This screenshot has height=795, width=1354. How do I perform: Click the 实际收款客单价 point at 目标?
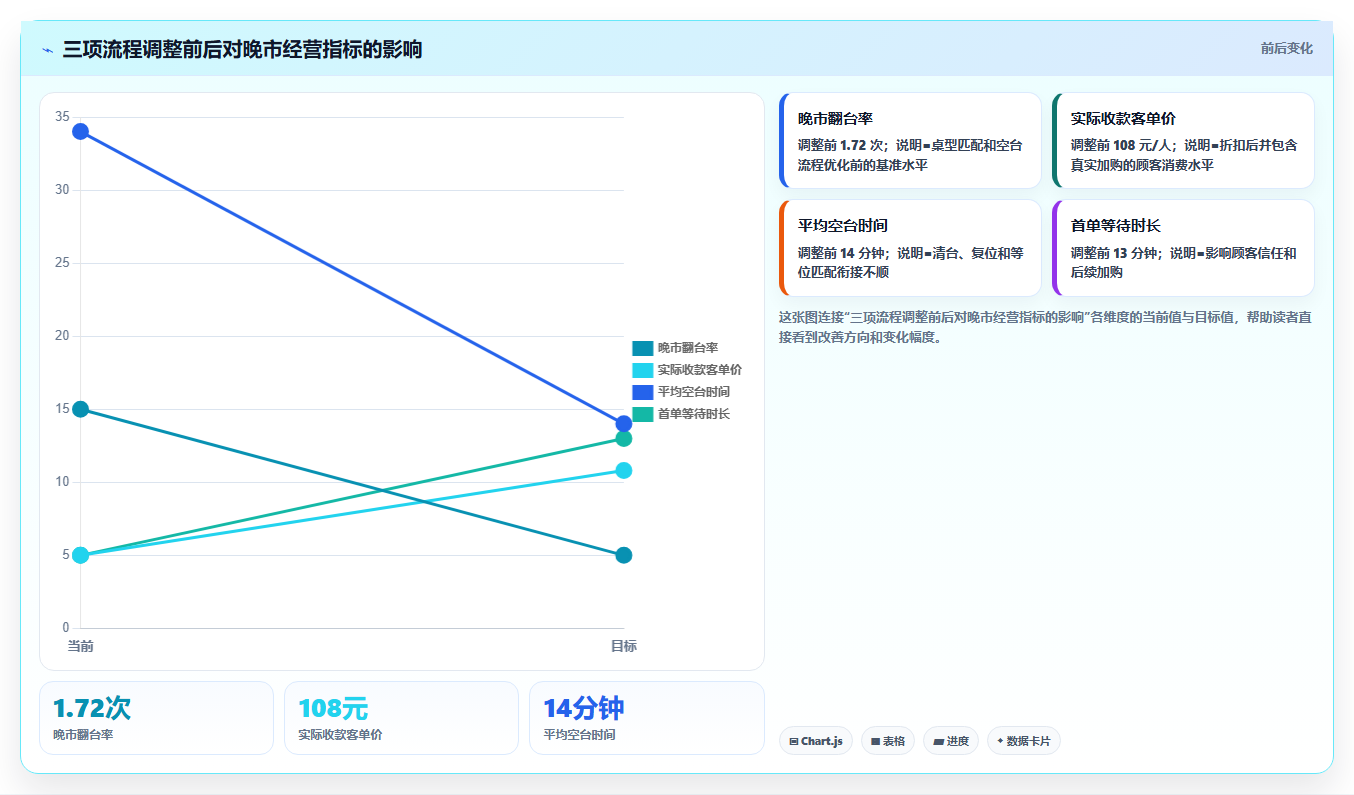point(624,471)
